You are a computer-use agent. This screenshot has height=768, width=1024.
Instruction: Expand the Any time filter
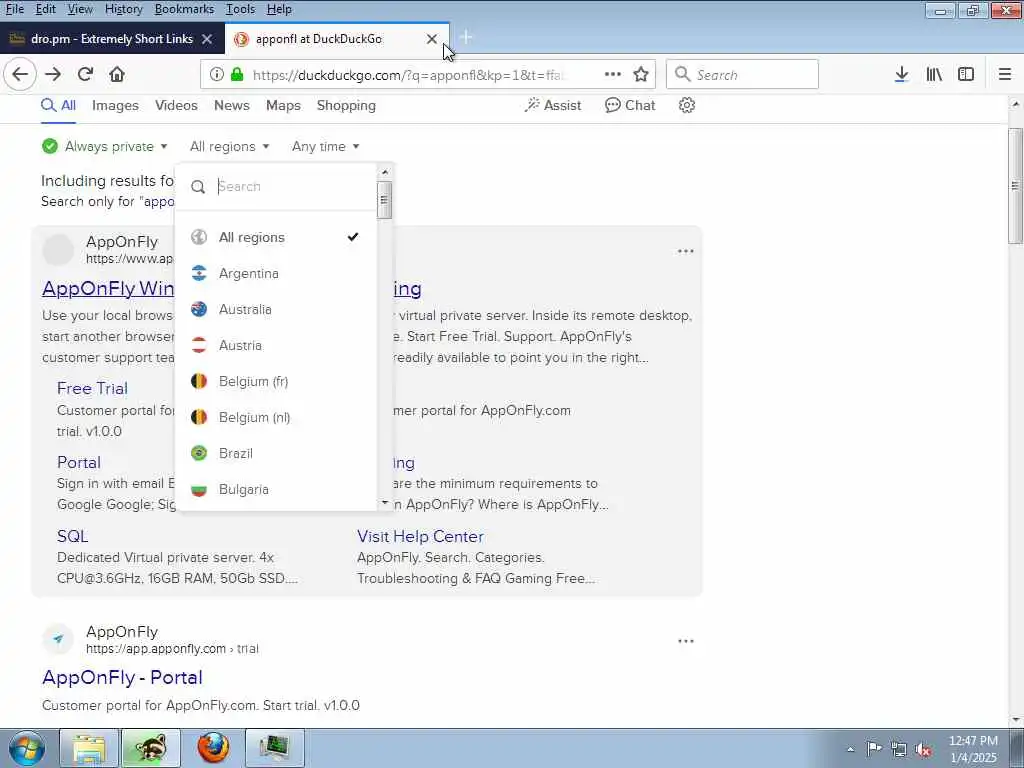coord(325,146)
